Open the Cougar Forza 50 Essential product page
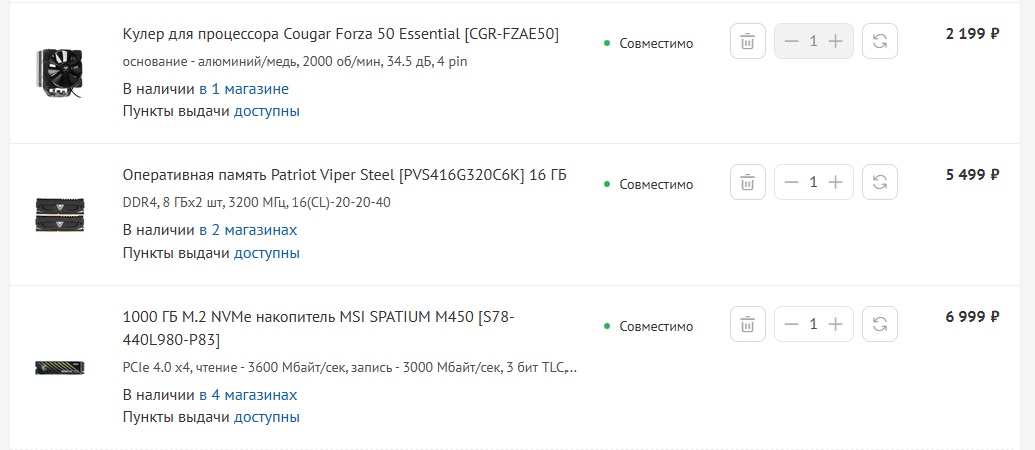 click(x=340, y=34)
